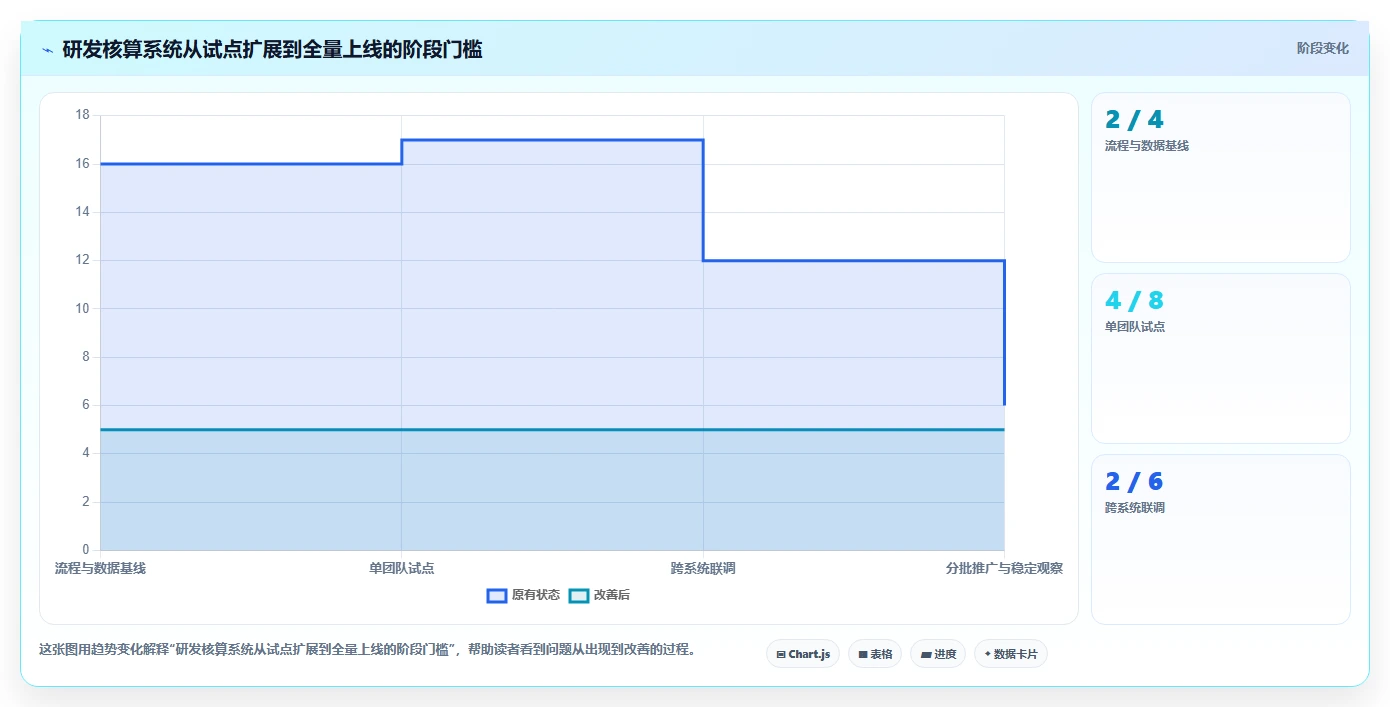Click the 数据卡片 tag
Screen dimensions: 1390x707
coord(1011,654)
